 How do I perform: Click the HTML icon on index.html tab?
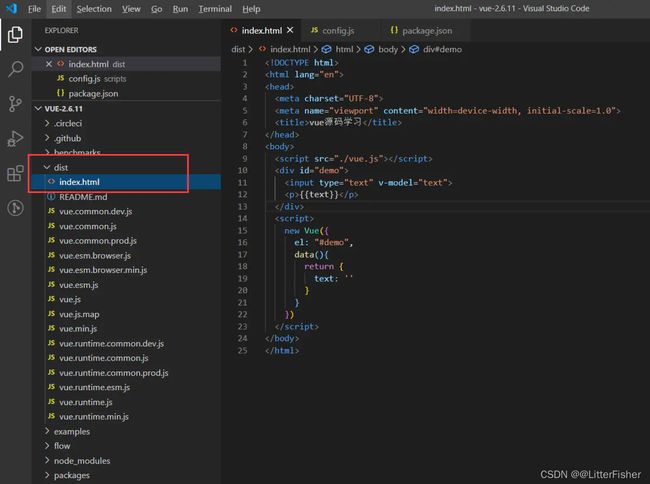[234, 30]
